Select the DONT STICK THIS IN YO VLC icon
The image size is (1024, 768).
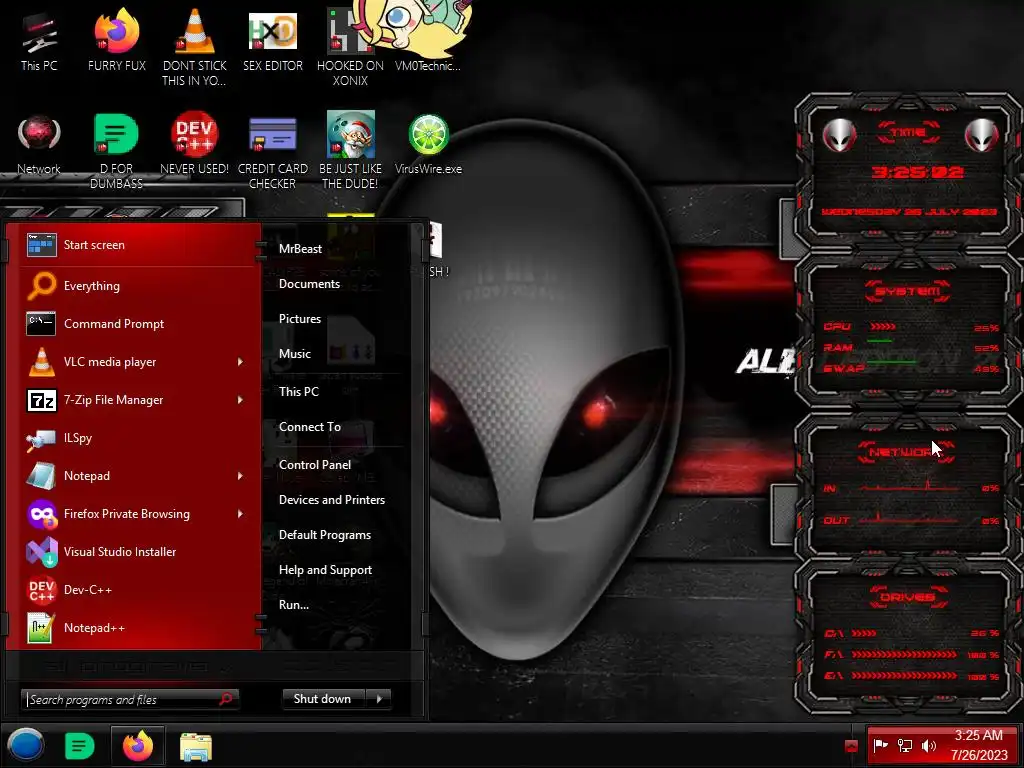pos(195,47)
